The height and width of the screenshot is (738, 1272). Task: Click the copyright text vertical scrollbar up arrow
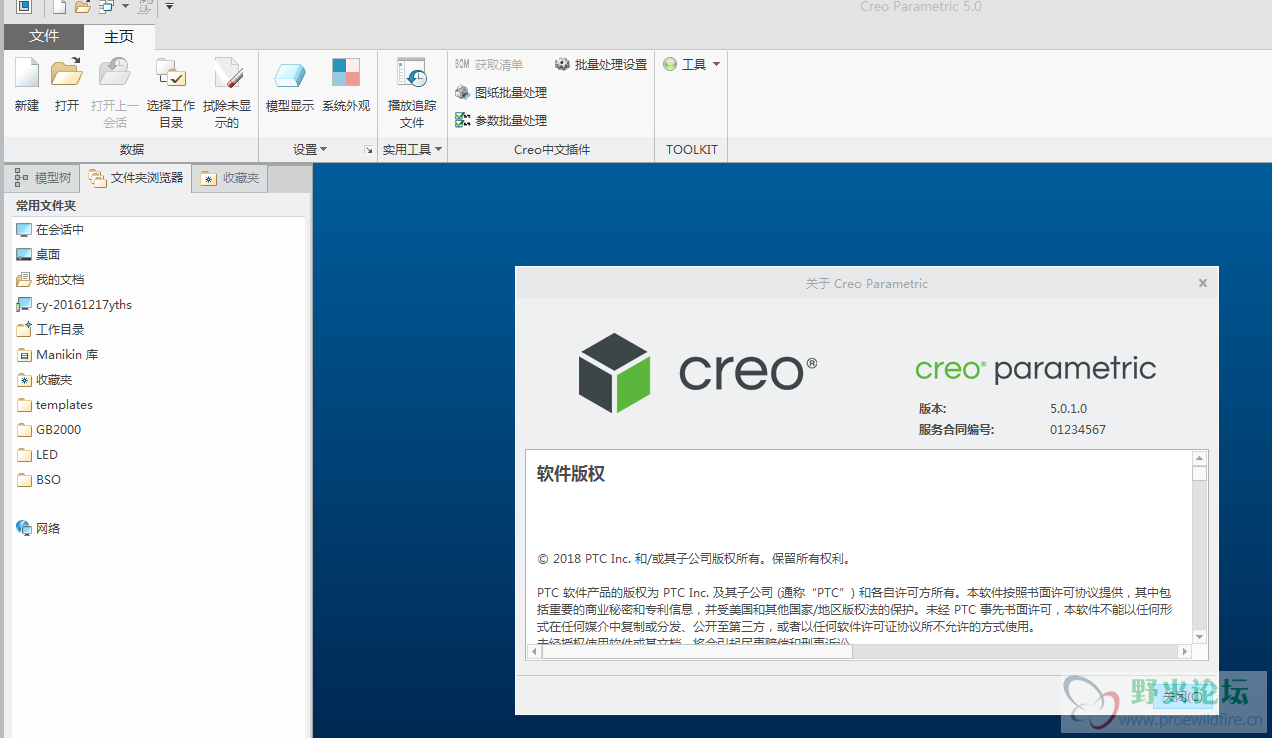click(x=1200, y=458)
